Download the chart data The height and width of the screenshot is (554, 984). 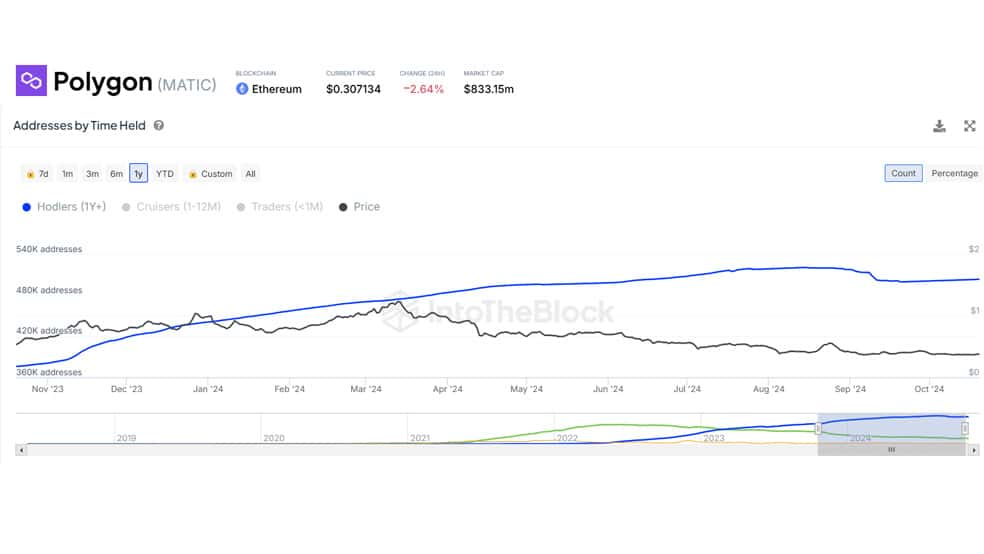click(939, 126)
